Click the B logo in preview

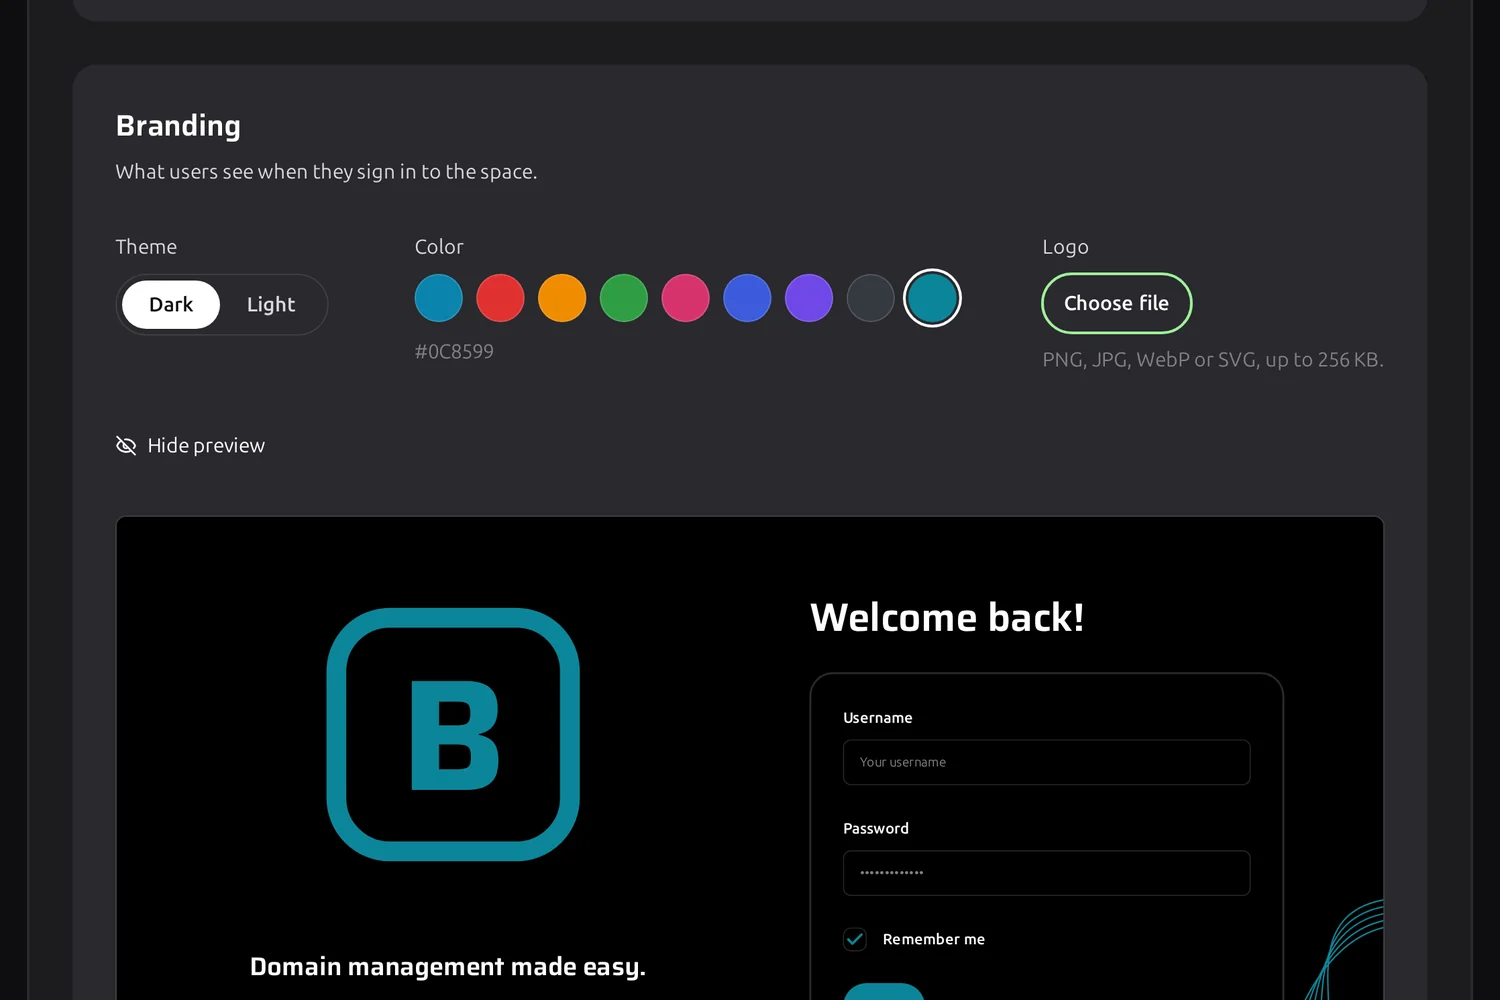453,734
